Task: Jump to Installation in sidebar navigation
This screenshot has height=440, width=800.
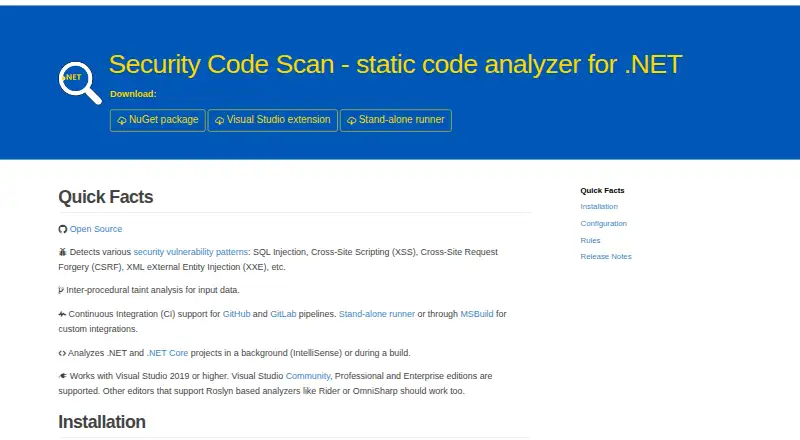Action: click(599, 206)
